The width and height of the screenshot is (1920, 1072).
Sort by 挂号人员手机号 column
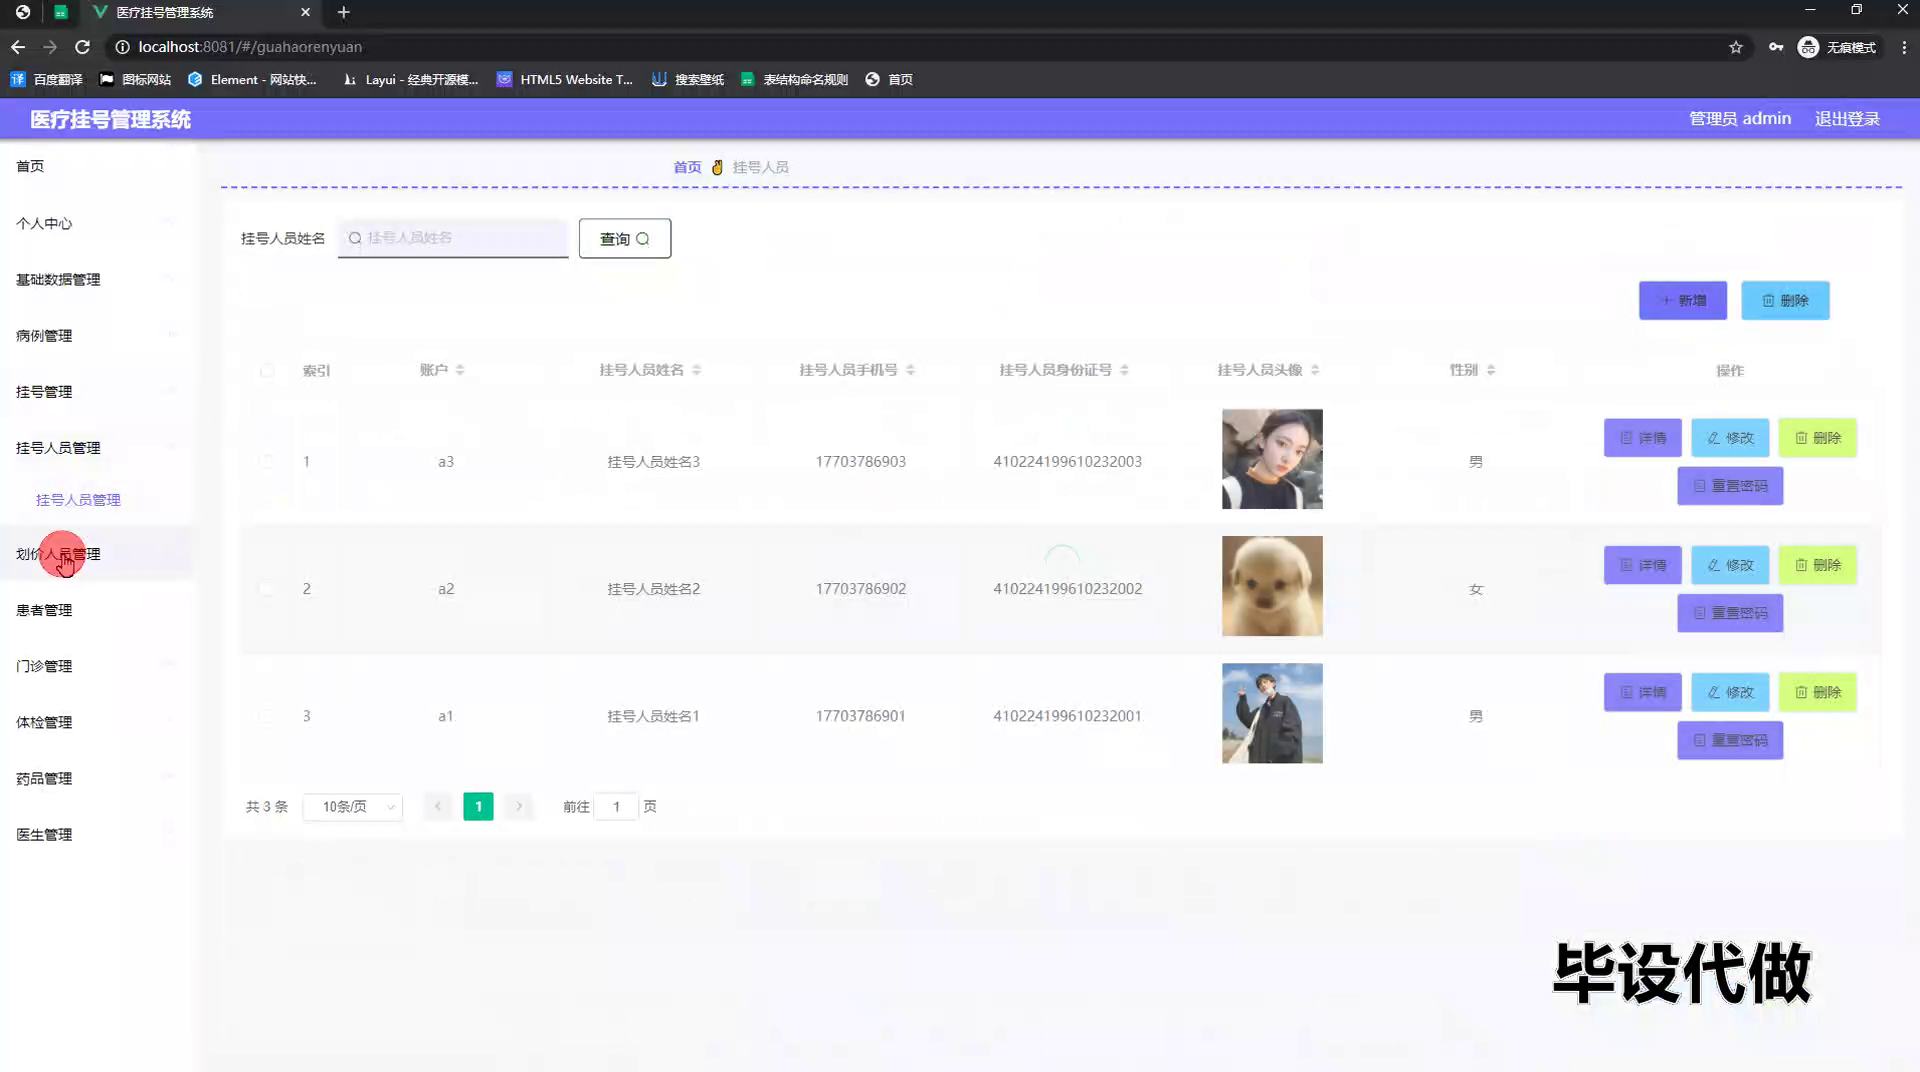pos(910,370)
